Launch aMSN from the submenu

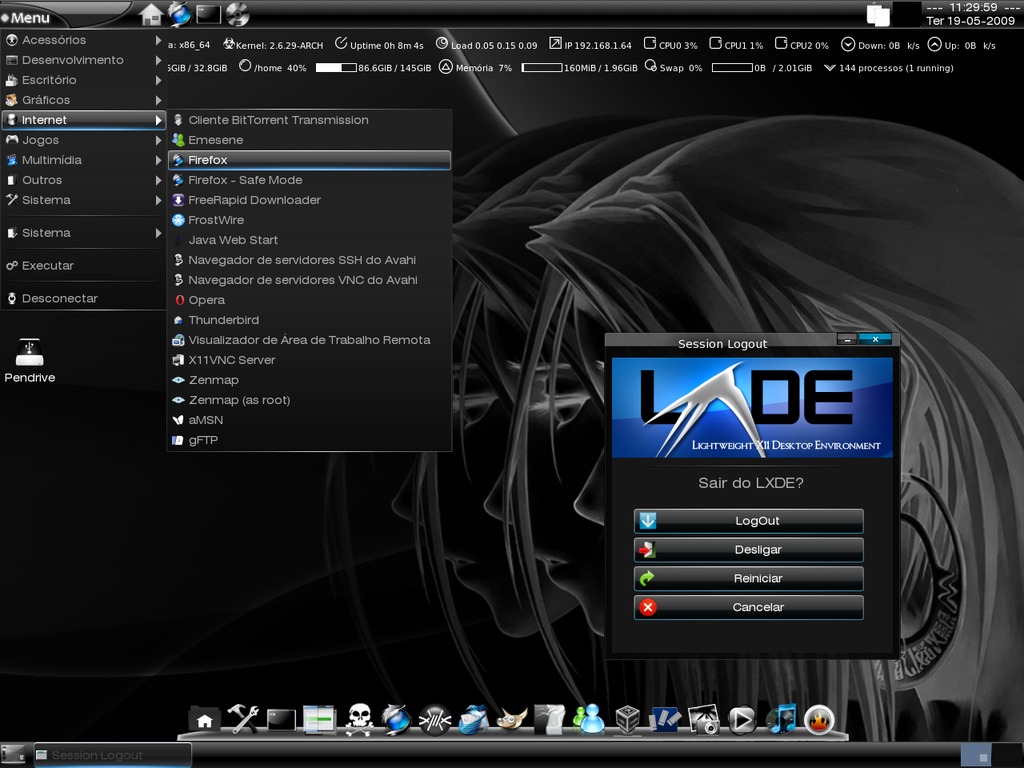tap(310, 420)
